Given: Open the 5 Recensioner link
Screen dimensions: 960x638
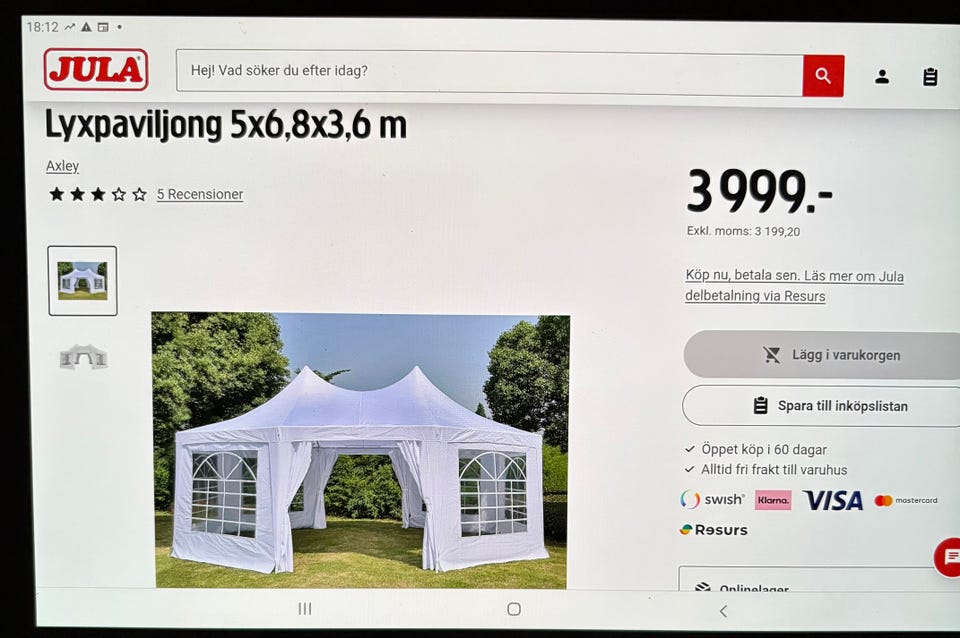Looking at the screenshot, I should tap(200, 194).
